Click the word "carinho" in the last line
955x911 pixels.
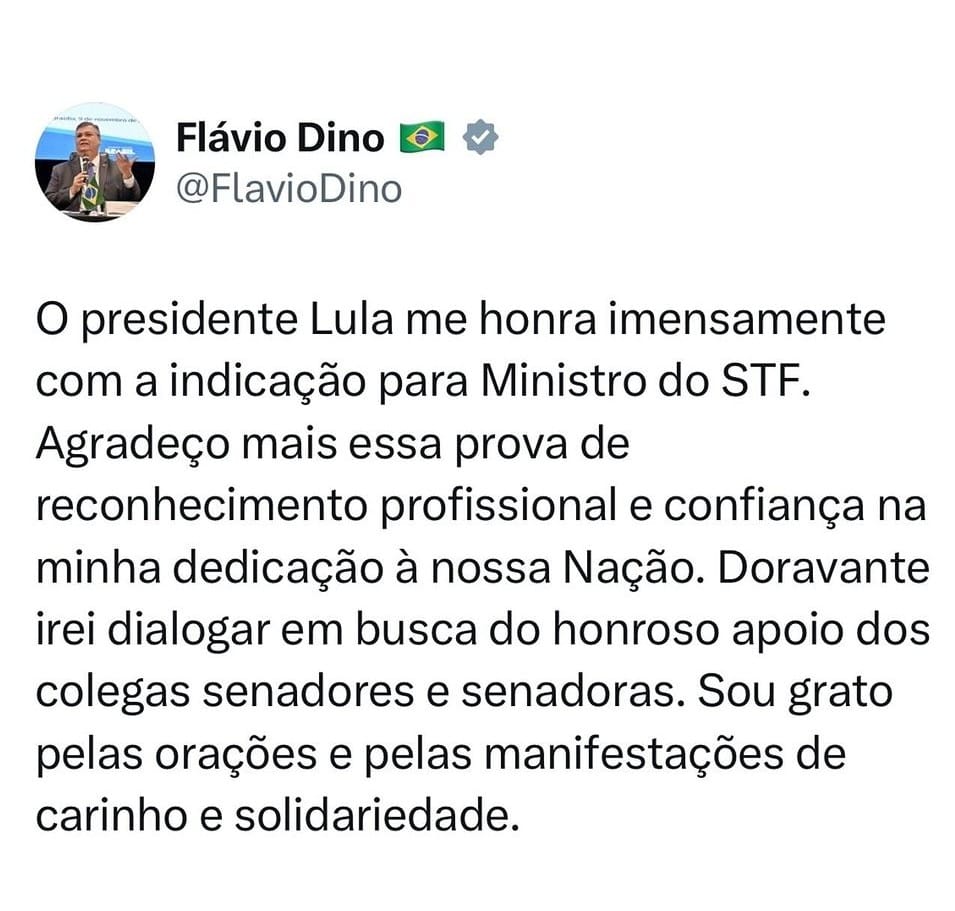click(111, 815)
